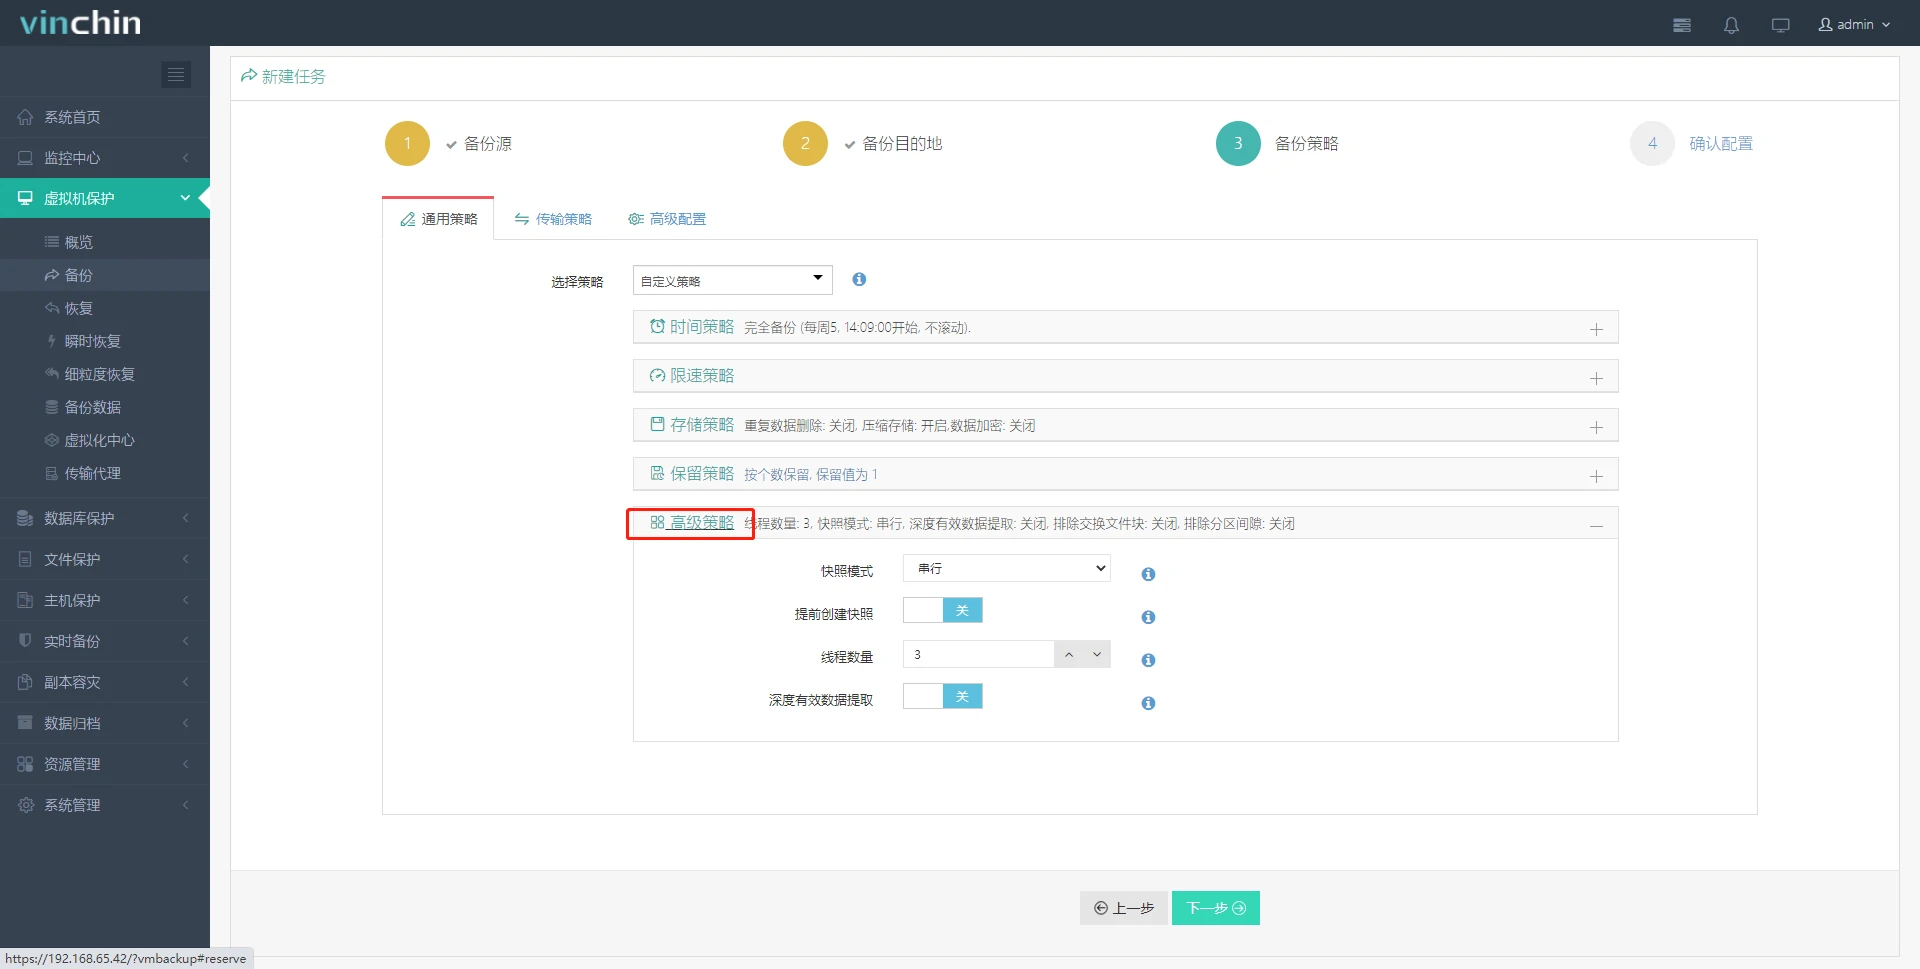The height and width of the screenshot is (969, 1920).
Task: Toggle 提前创建快照 switch
Action: click(x=943, y=610)
